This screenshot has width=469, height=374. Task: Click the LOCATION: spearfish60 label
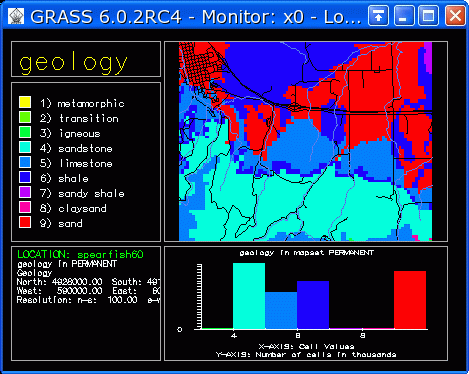80,255
